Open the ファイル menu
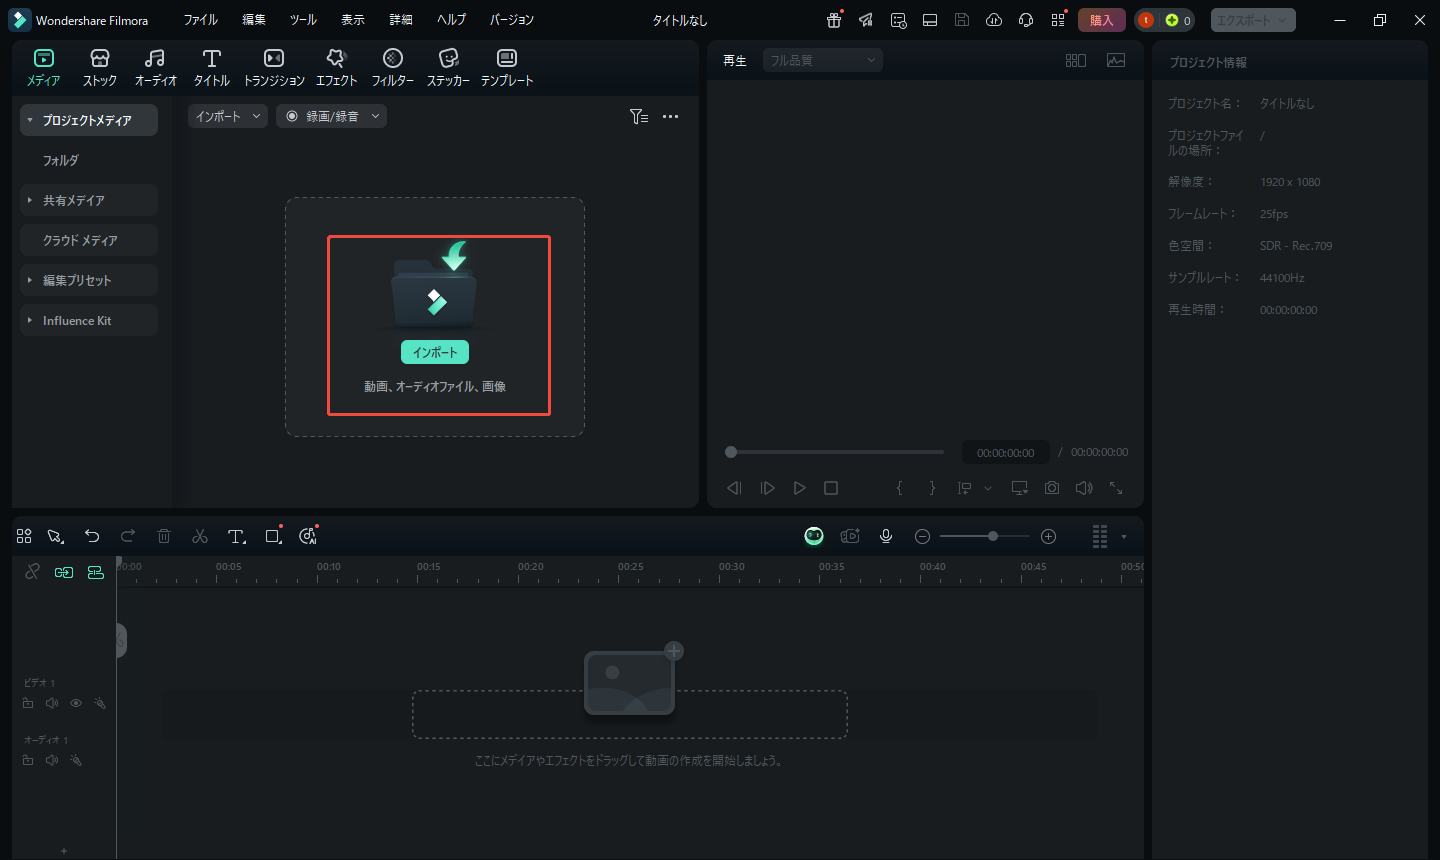 coord(200,20)
